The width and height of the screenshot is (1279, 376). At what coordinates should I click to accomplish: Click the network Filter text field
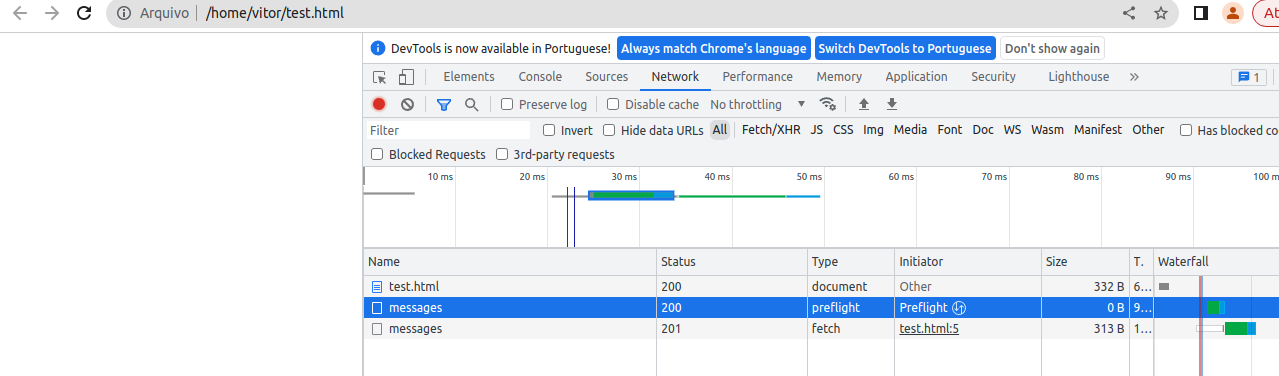[x=448, y=130]
